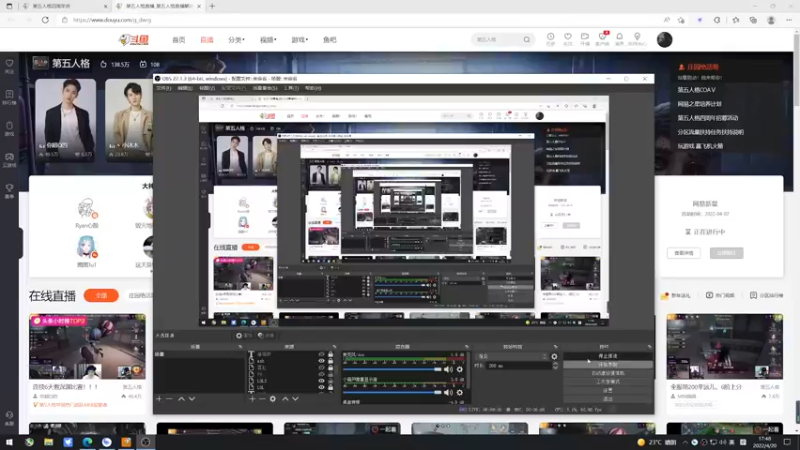The height and width of the screenshot is (450, 800).
Task: Click the search magnifier on Douyu
Action: pyautogui.click(x=527, y=39)
